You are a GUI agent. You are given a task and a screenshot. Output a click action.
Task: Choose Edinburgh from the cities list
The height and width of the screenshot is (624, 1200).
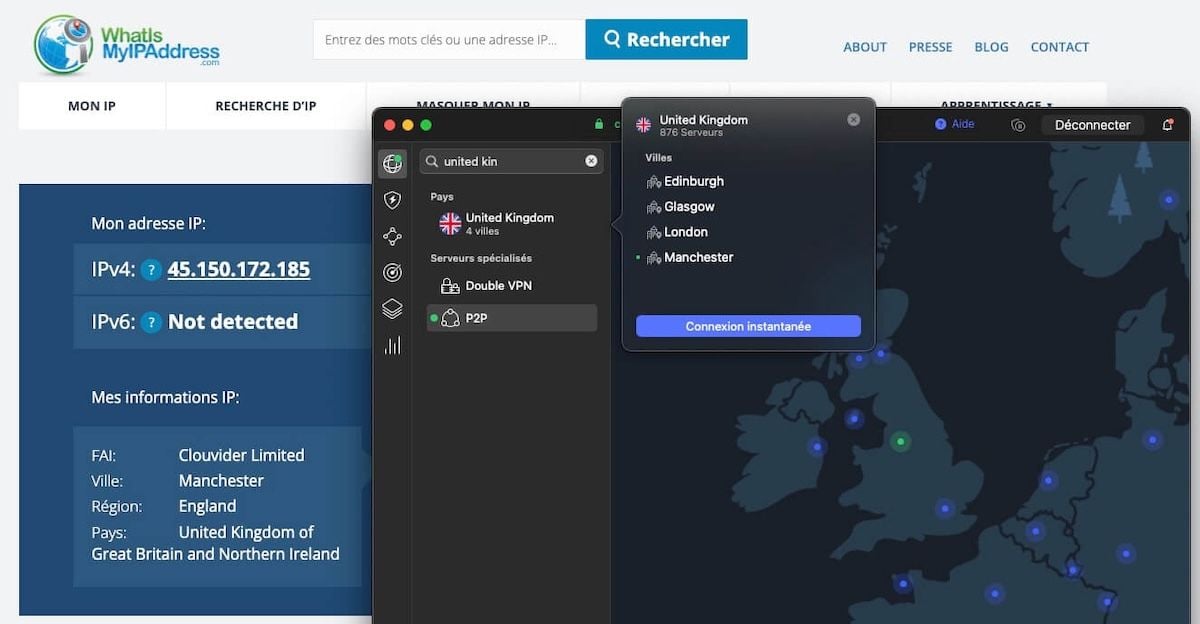coord(694,181)
